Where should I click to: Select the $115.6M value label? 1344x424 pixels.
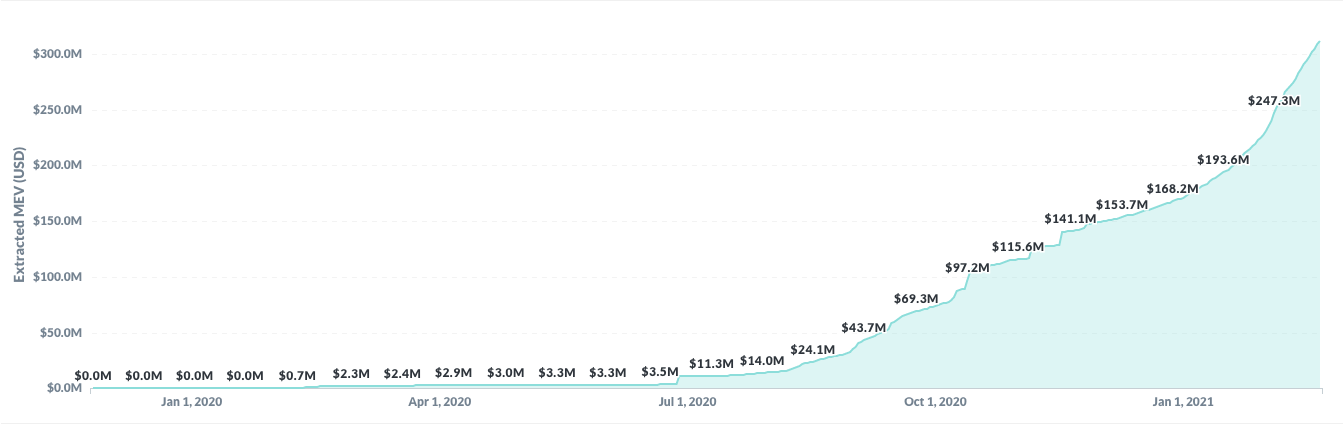pyautogui.click(x=1018, y=247)
